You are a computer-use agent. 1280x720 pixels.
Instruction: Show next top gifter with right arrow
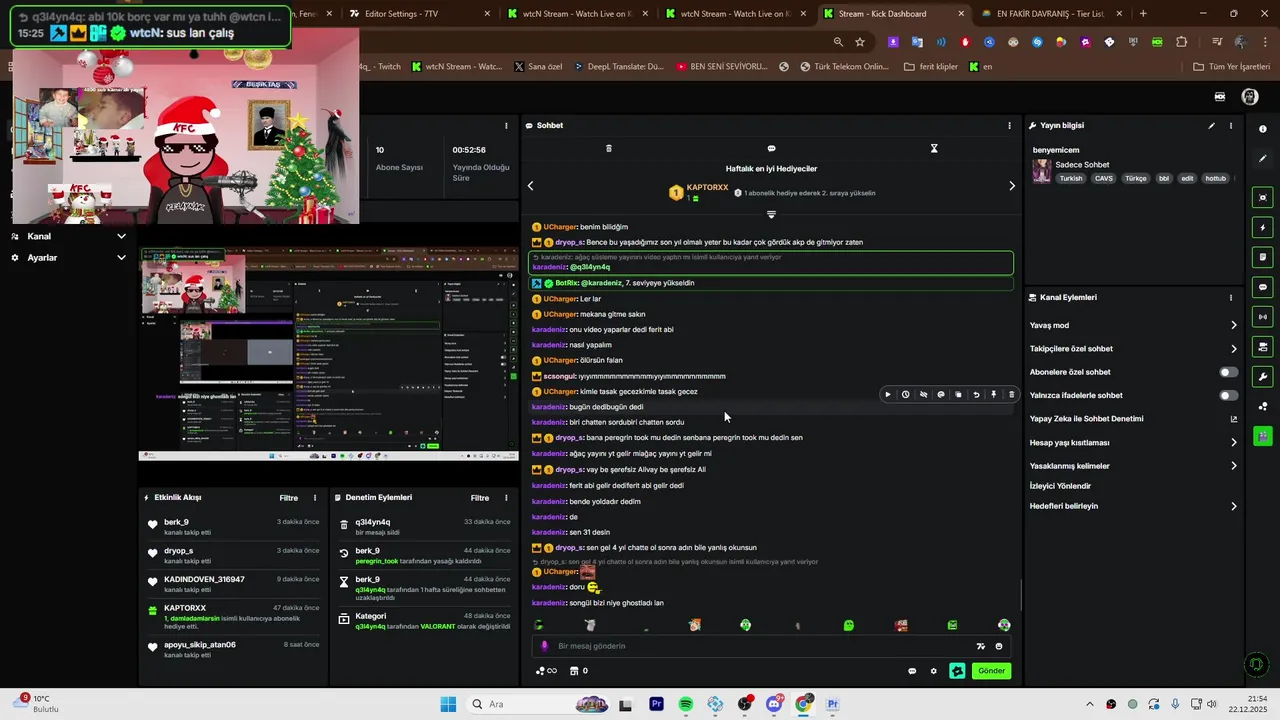1012,186
